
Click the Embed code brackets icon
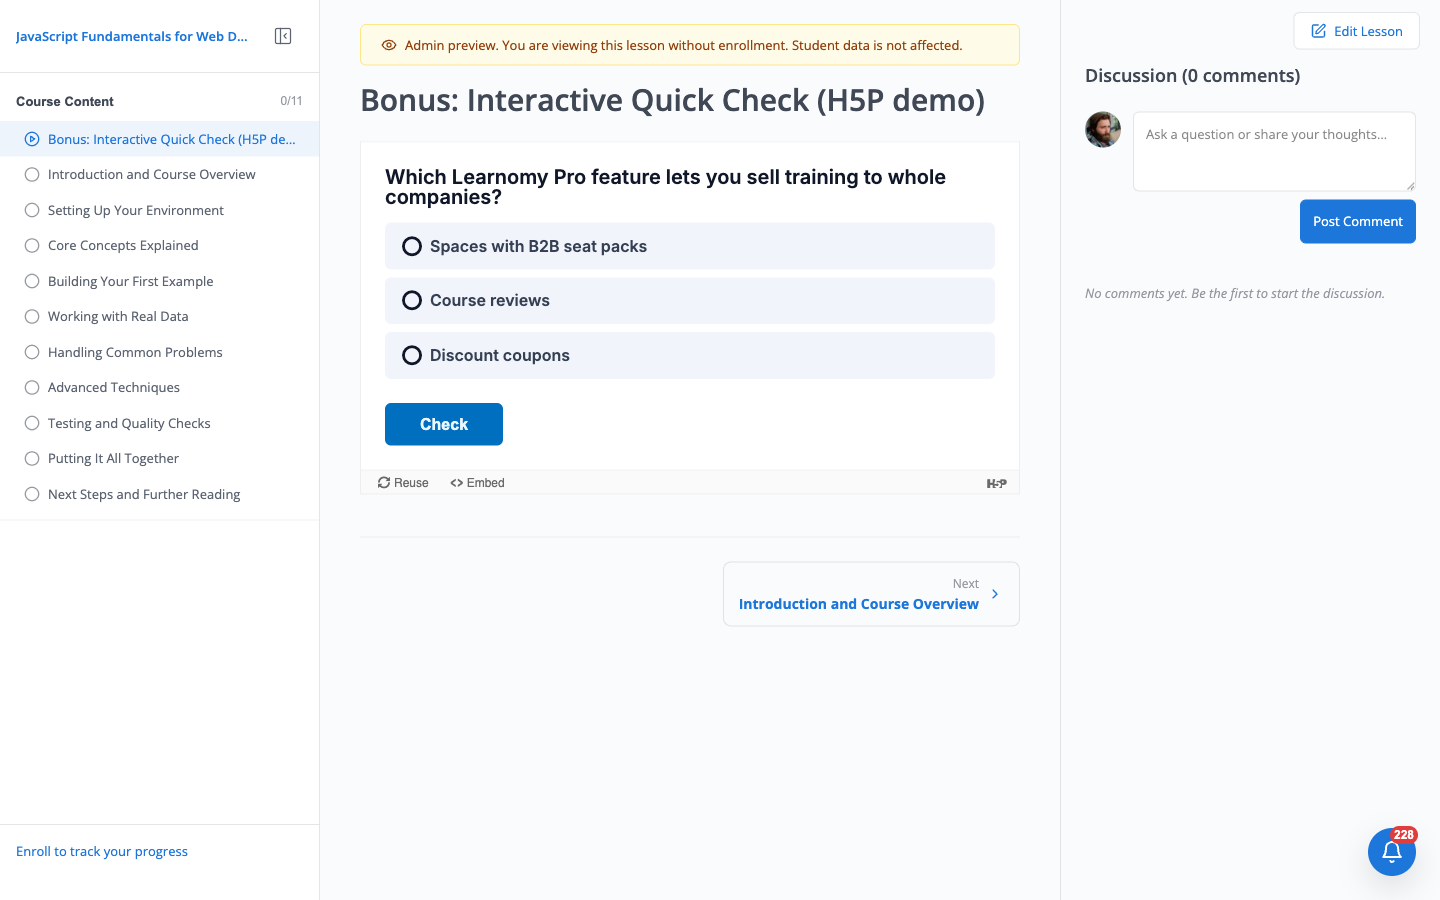tap(456, 483)
